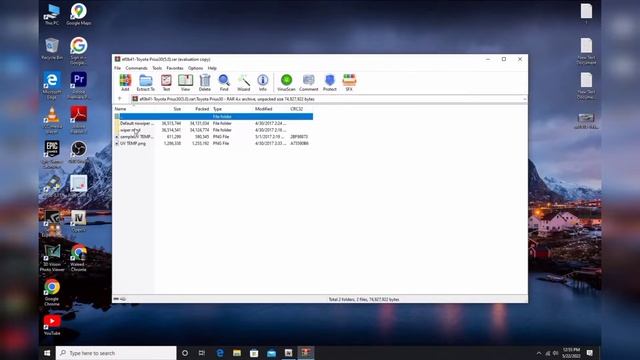Open the Options menu
Image resolution: width=640 pixels, height=360 pixels.
tap(196, 68)
